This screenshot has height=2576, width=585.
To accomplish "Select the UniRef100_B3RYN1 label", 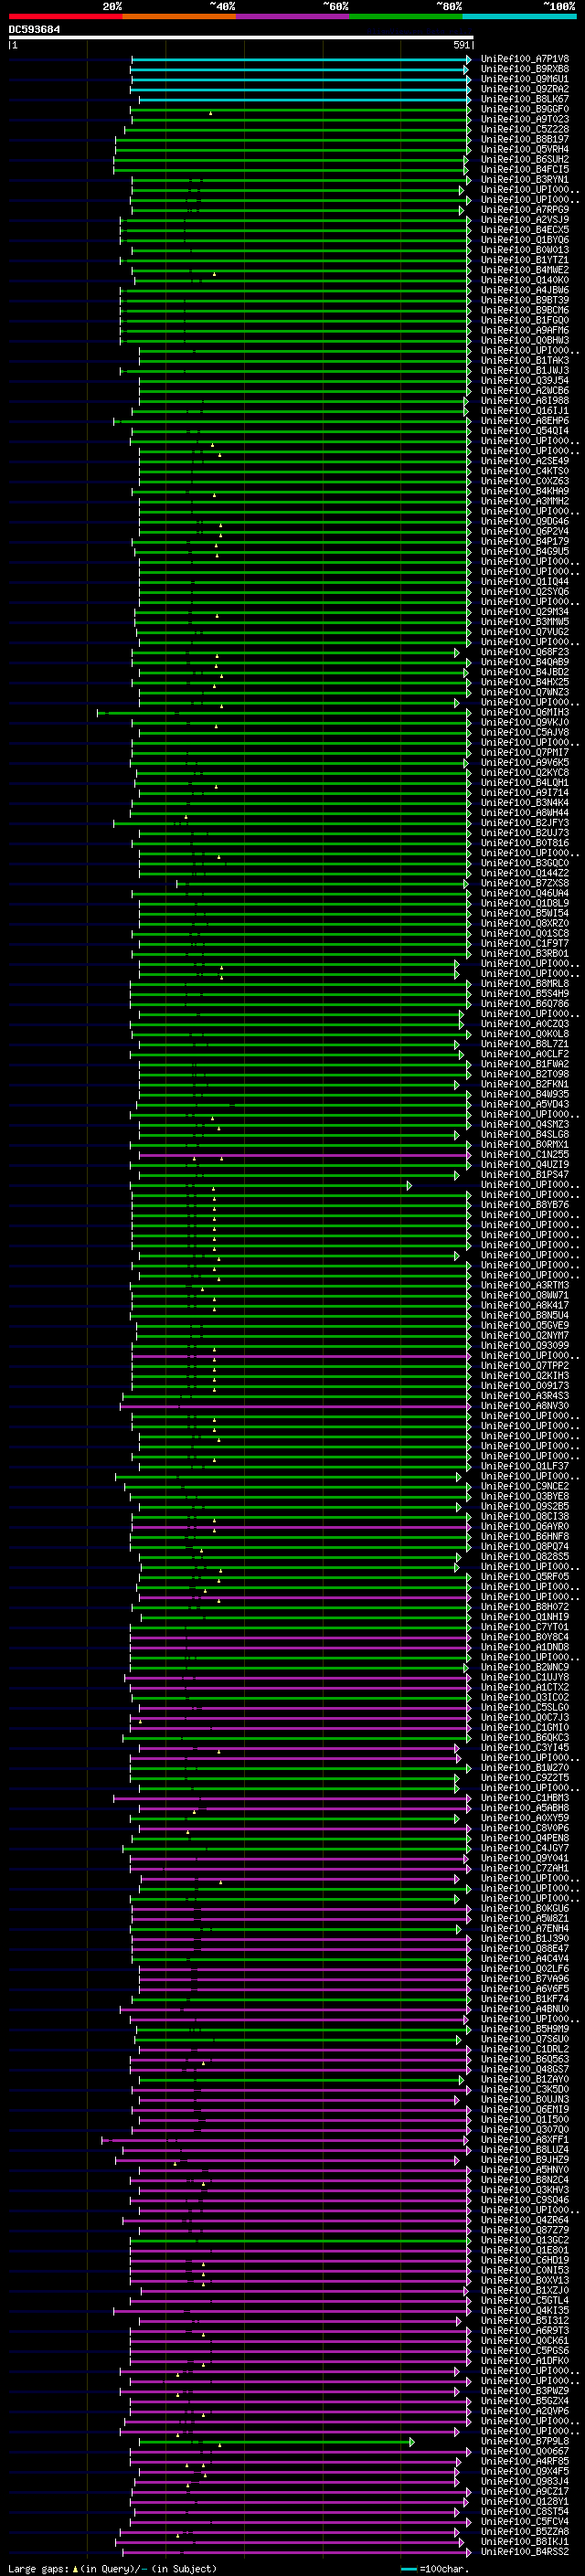I will click(525, 180).
